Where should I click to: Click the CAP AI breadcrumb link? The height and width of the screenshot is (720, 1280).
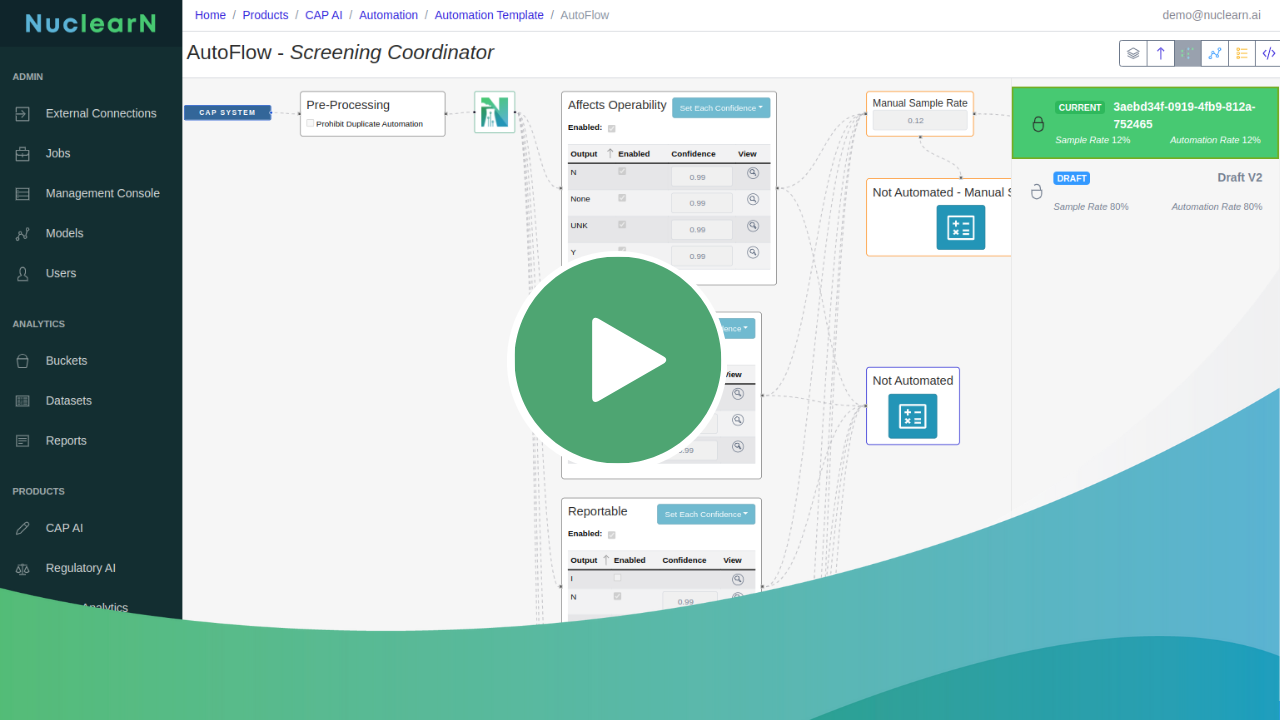point(324,15)
